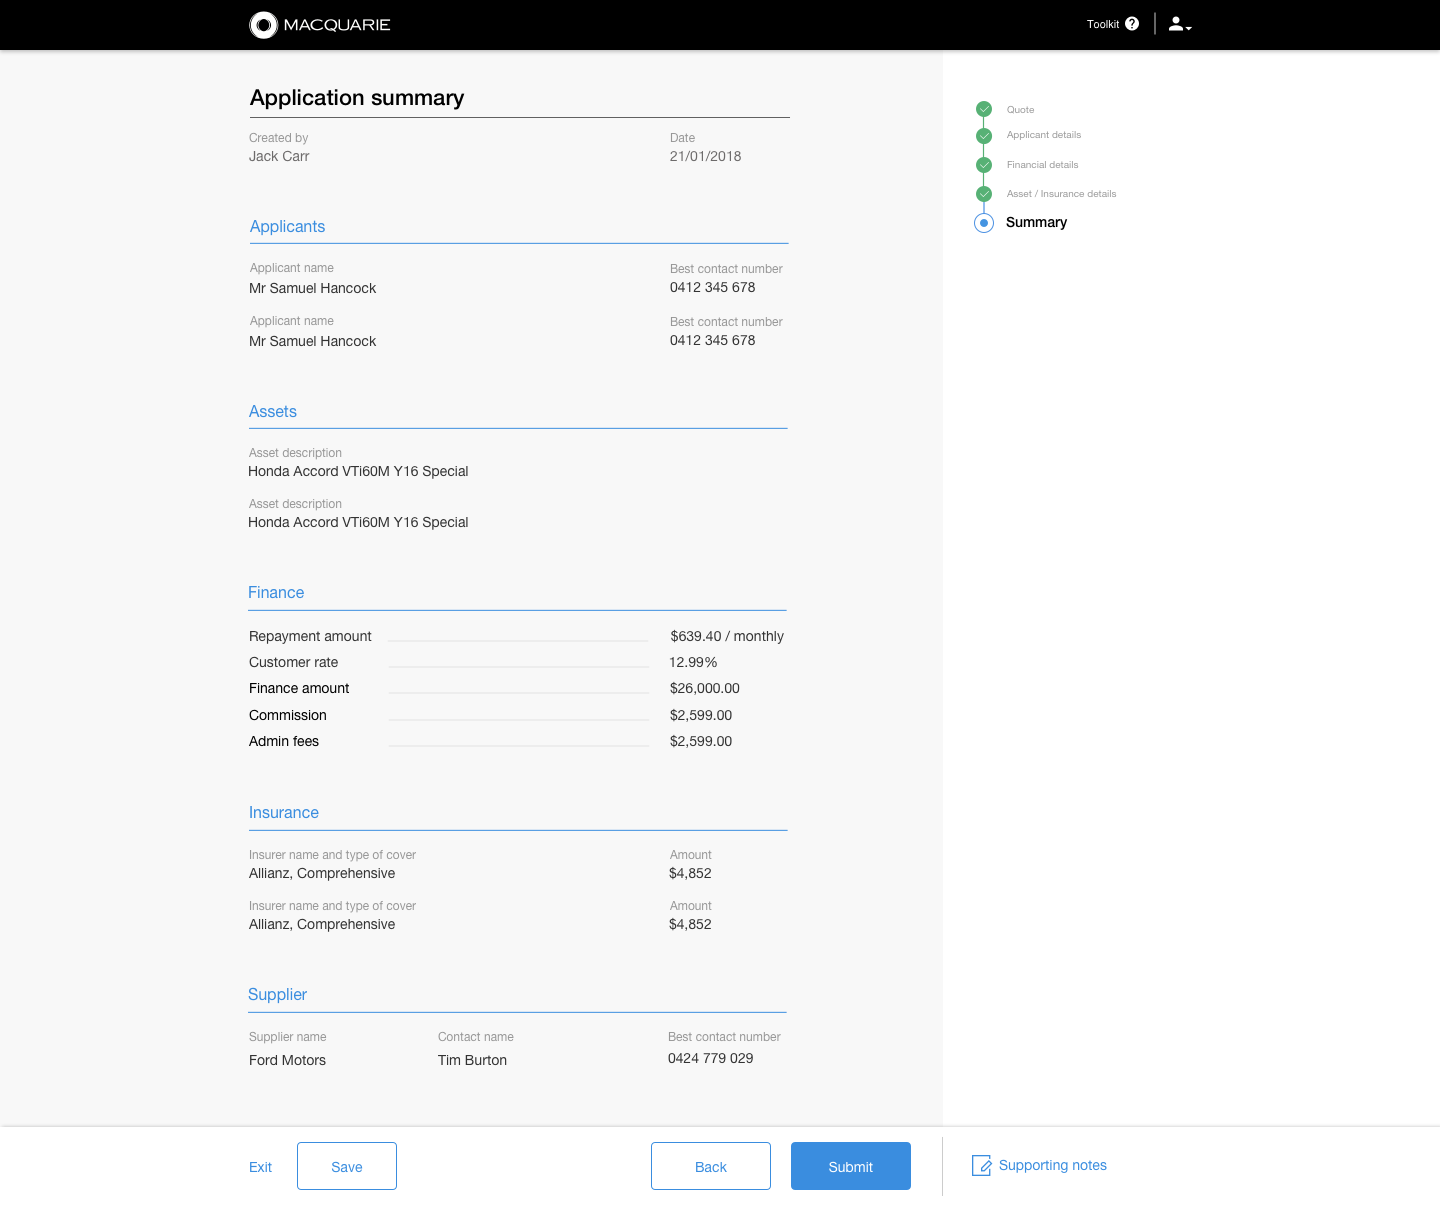Go back with the Back button

pos(711,1166)
